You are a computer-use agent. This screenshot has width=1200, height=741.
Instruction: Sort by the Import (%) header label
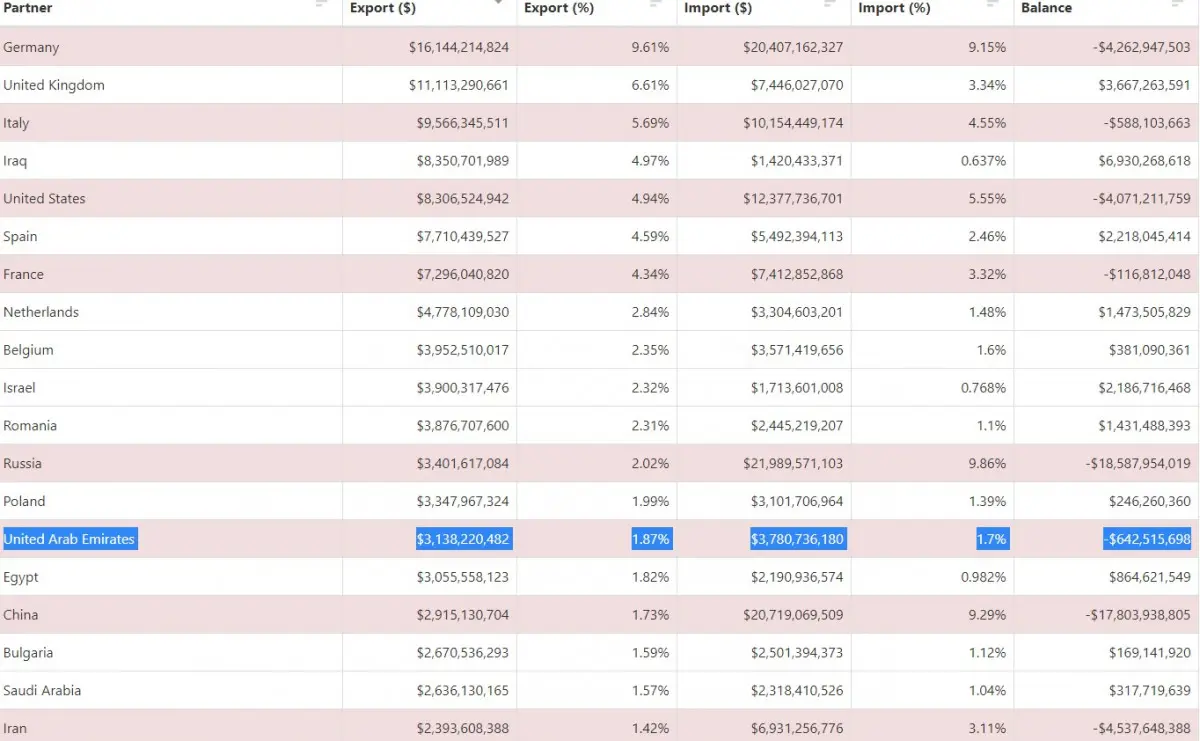click(895, 8)
